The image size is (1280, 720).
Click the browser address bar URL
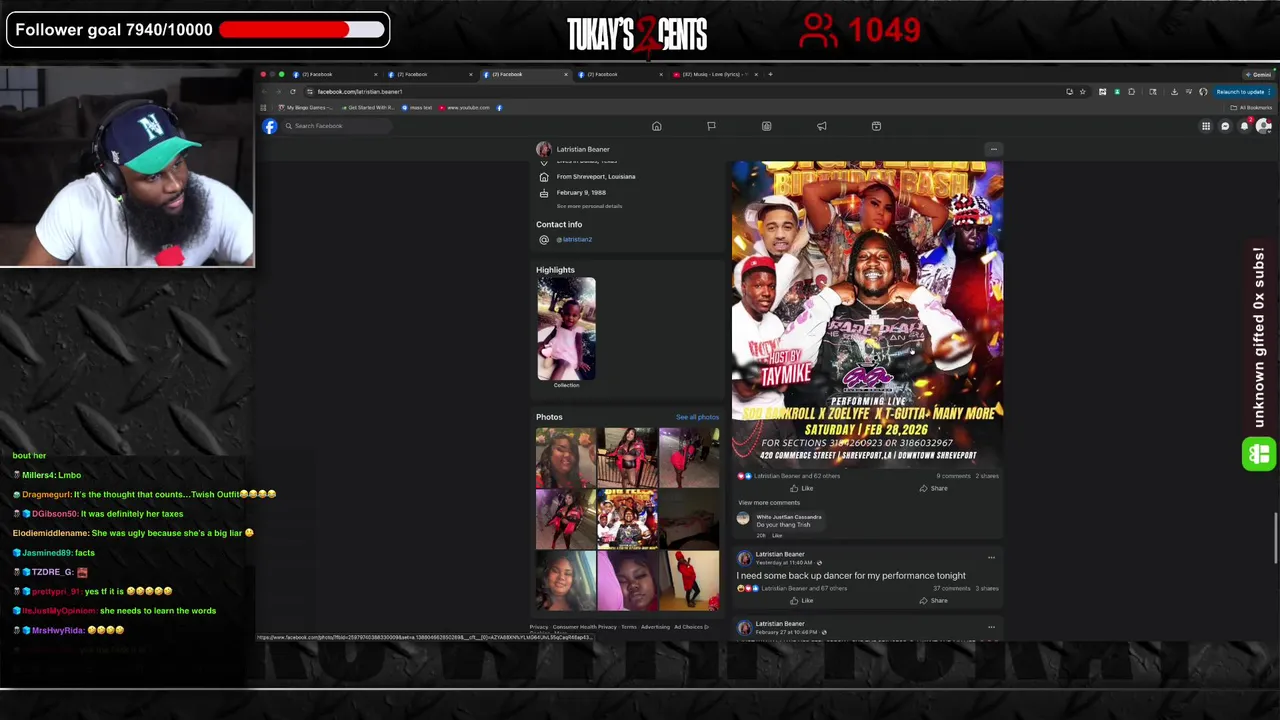click(x=360, y=91)
